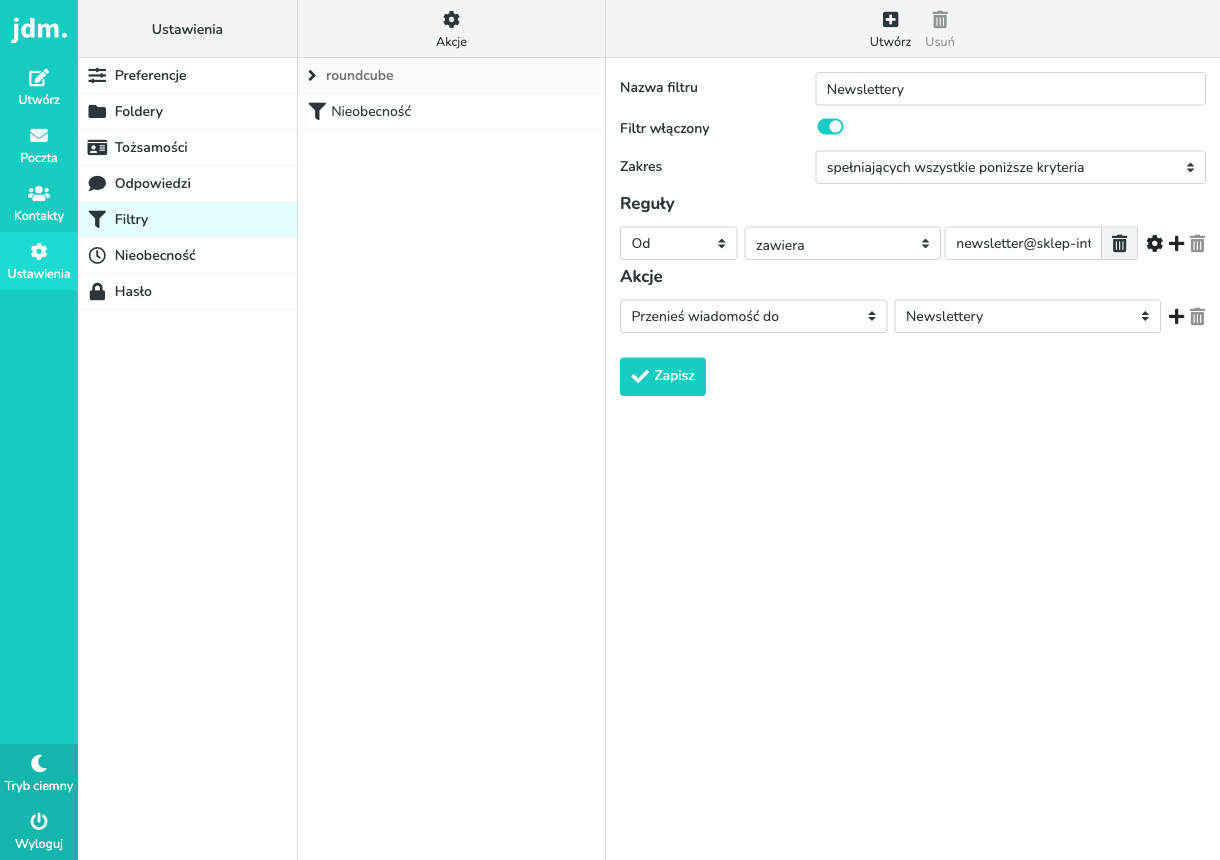Viewport: 1220px width, 860px height.
Task: Click the Zapisz save button
Action: 663,377
